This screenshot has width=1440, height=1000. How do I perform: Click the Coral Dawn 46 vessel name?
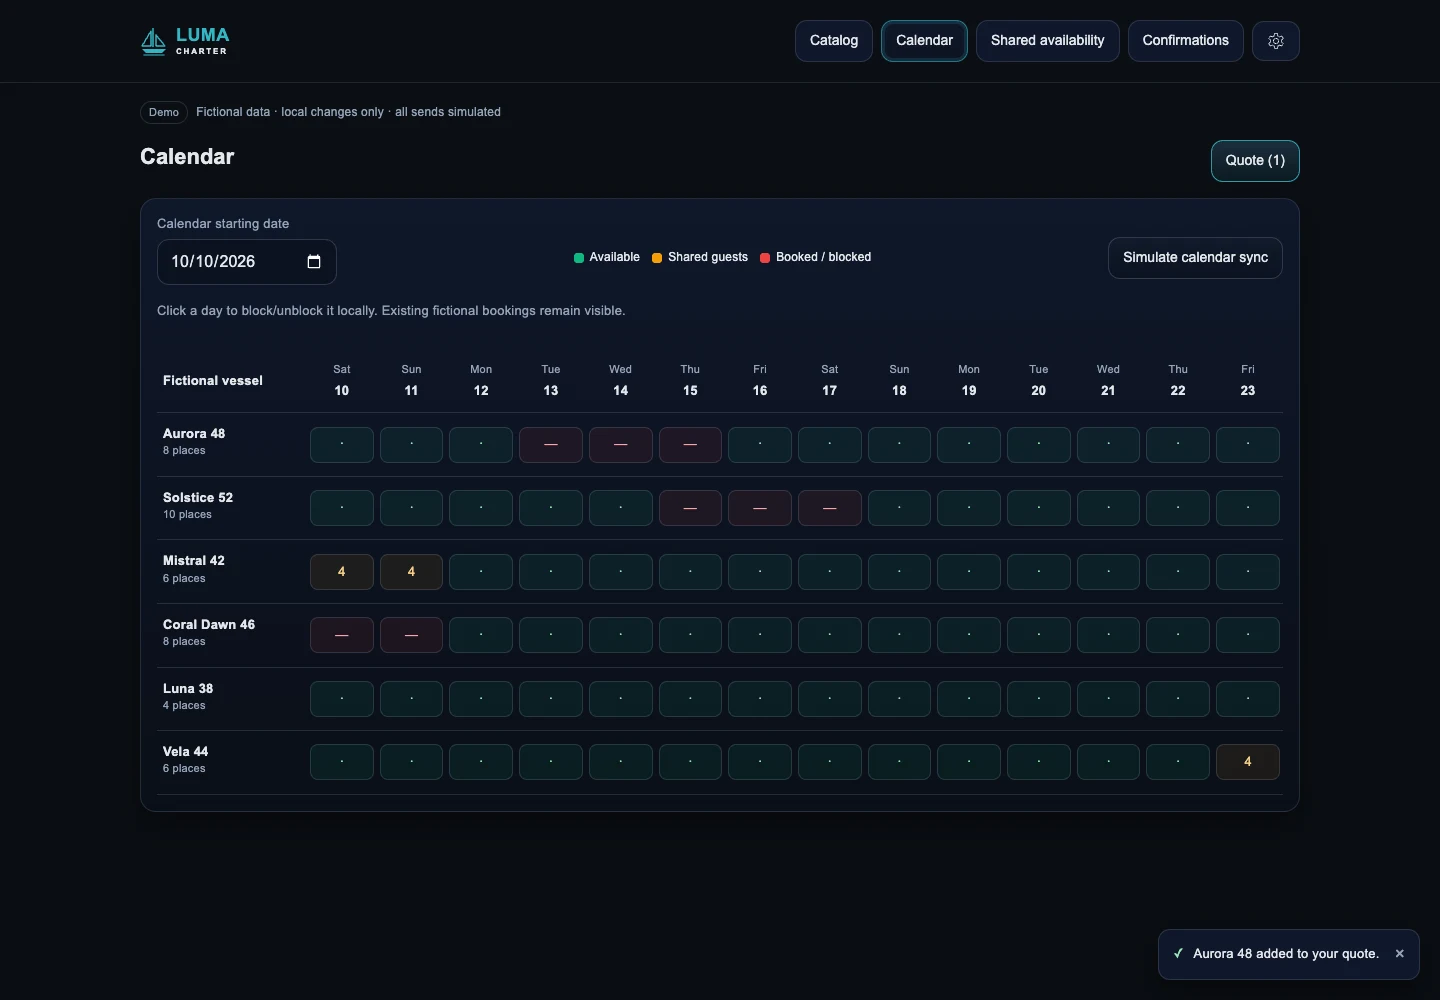[209, 625]
